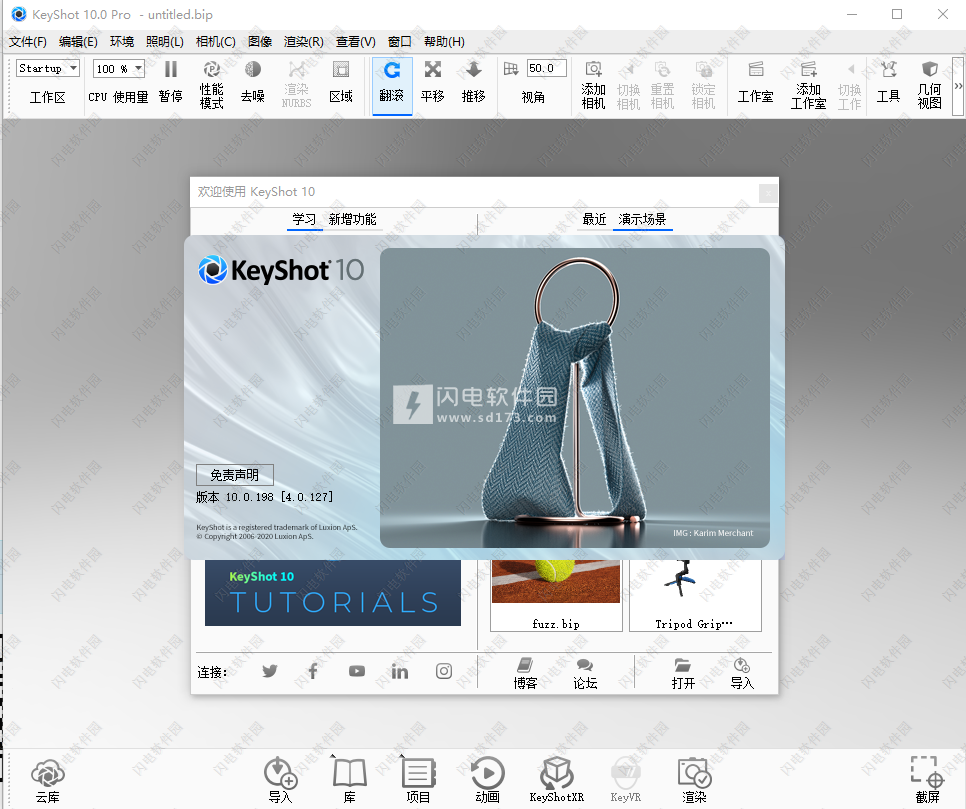
Task: Toggle the 库 library panel
Action: point(349,781)
